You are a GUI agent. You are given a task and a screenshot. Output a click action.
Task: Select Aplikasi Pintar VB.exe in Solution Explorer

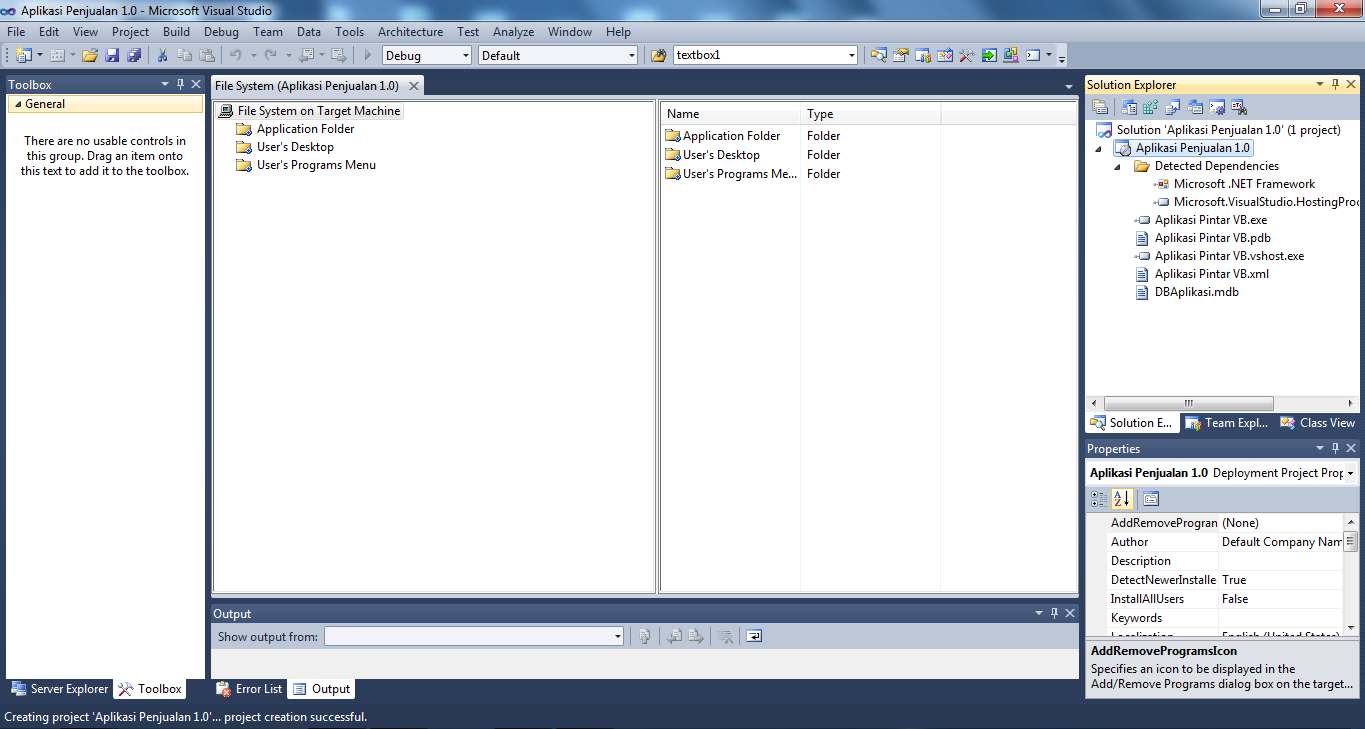point(1210,220)
